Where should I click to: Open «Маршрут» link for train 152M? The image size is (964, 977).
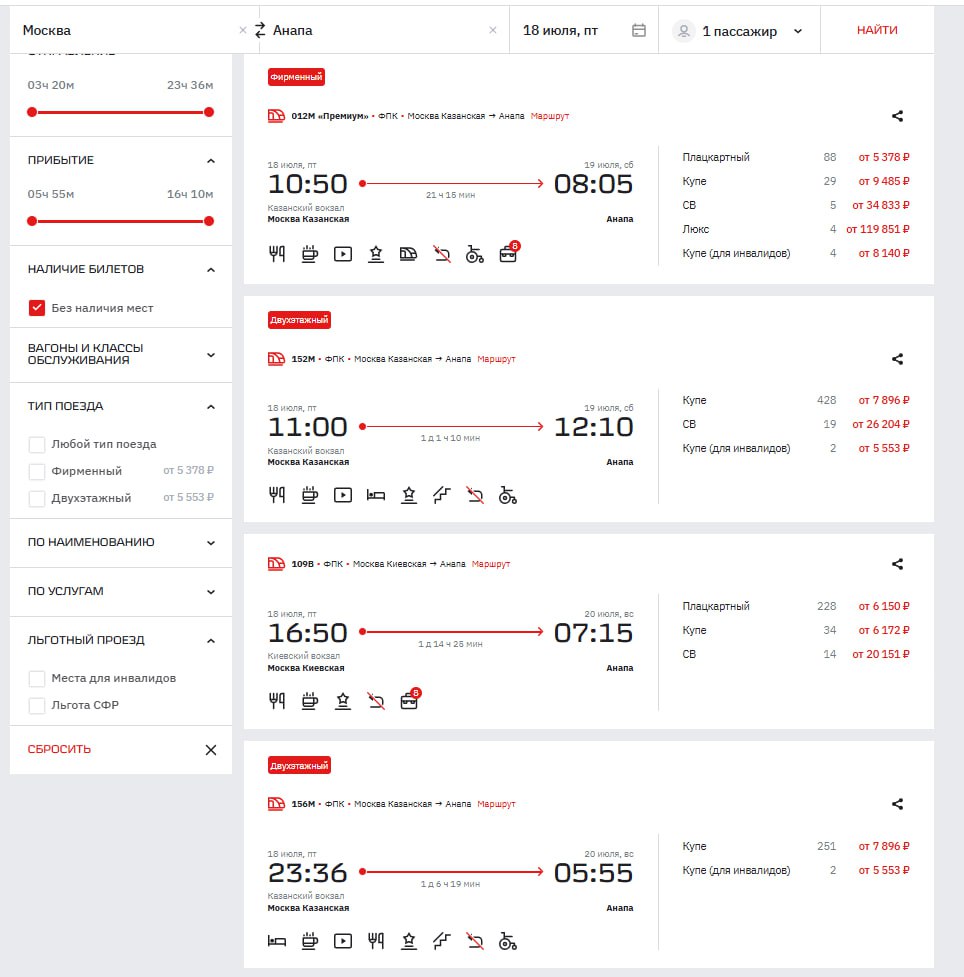[496, 359]
